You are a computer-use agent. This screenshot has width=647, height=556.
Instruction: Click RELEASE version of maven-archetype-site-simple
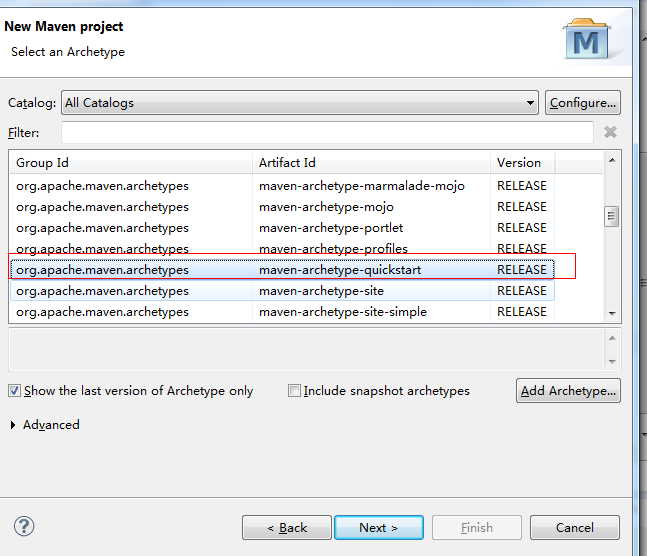(x=522, y=312)
